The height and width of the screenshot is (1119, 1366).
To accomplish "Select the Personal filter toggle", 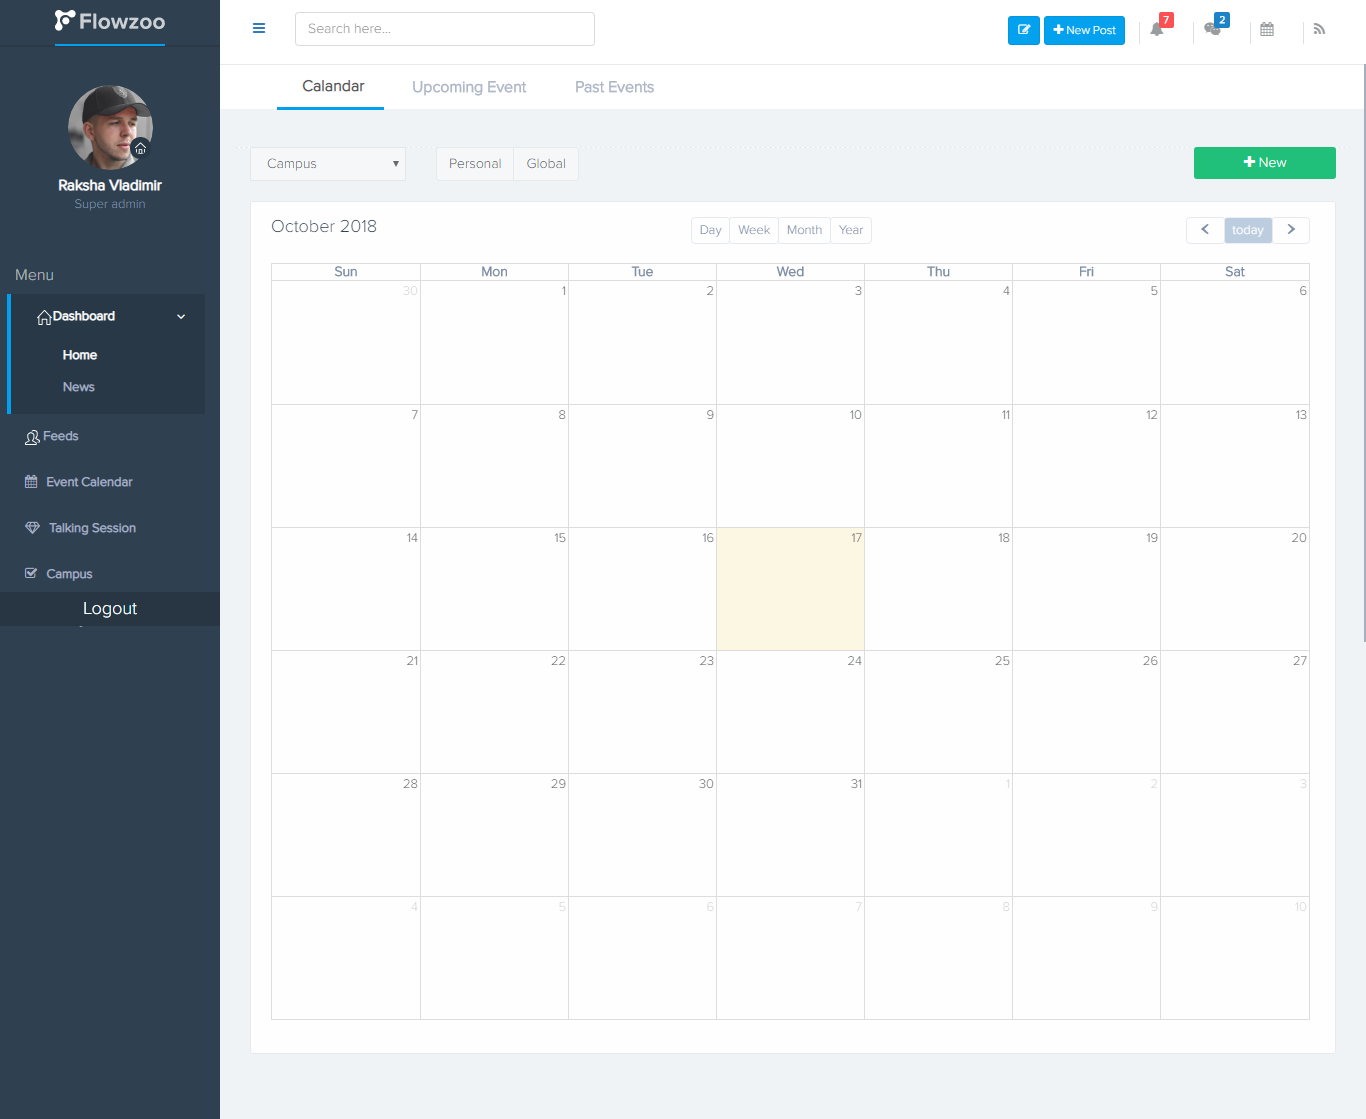I will [475, 164].
